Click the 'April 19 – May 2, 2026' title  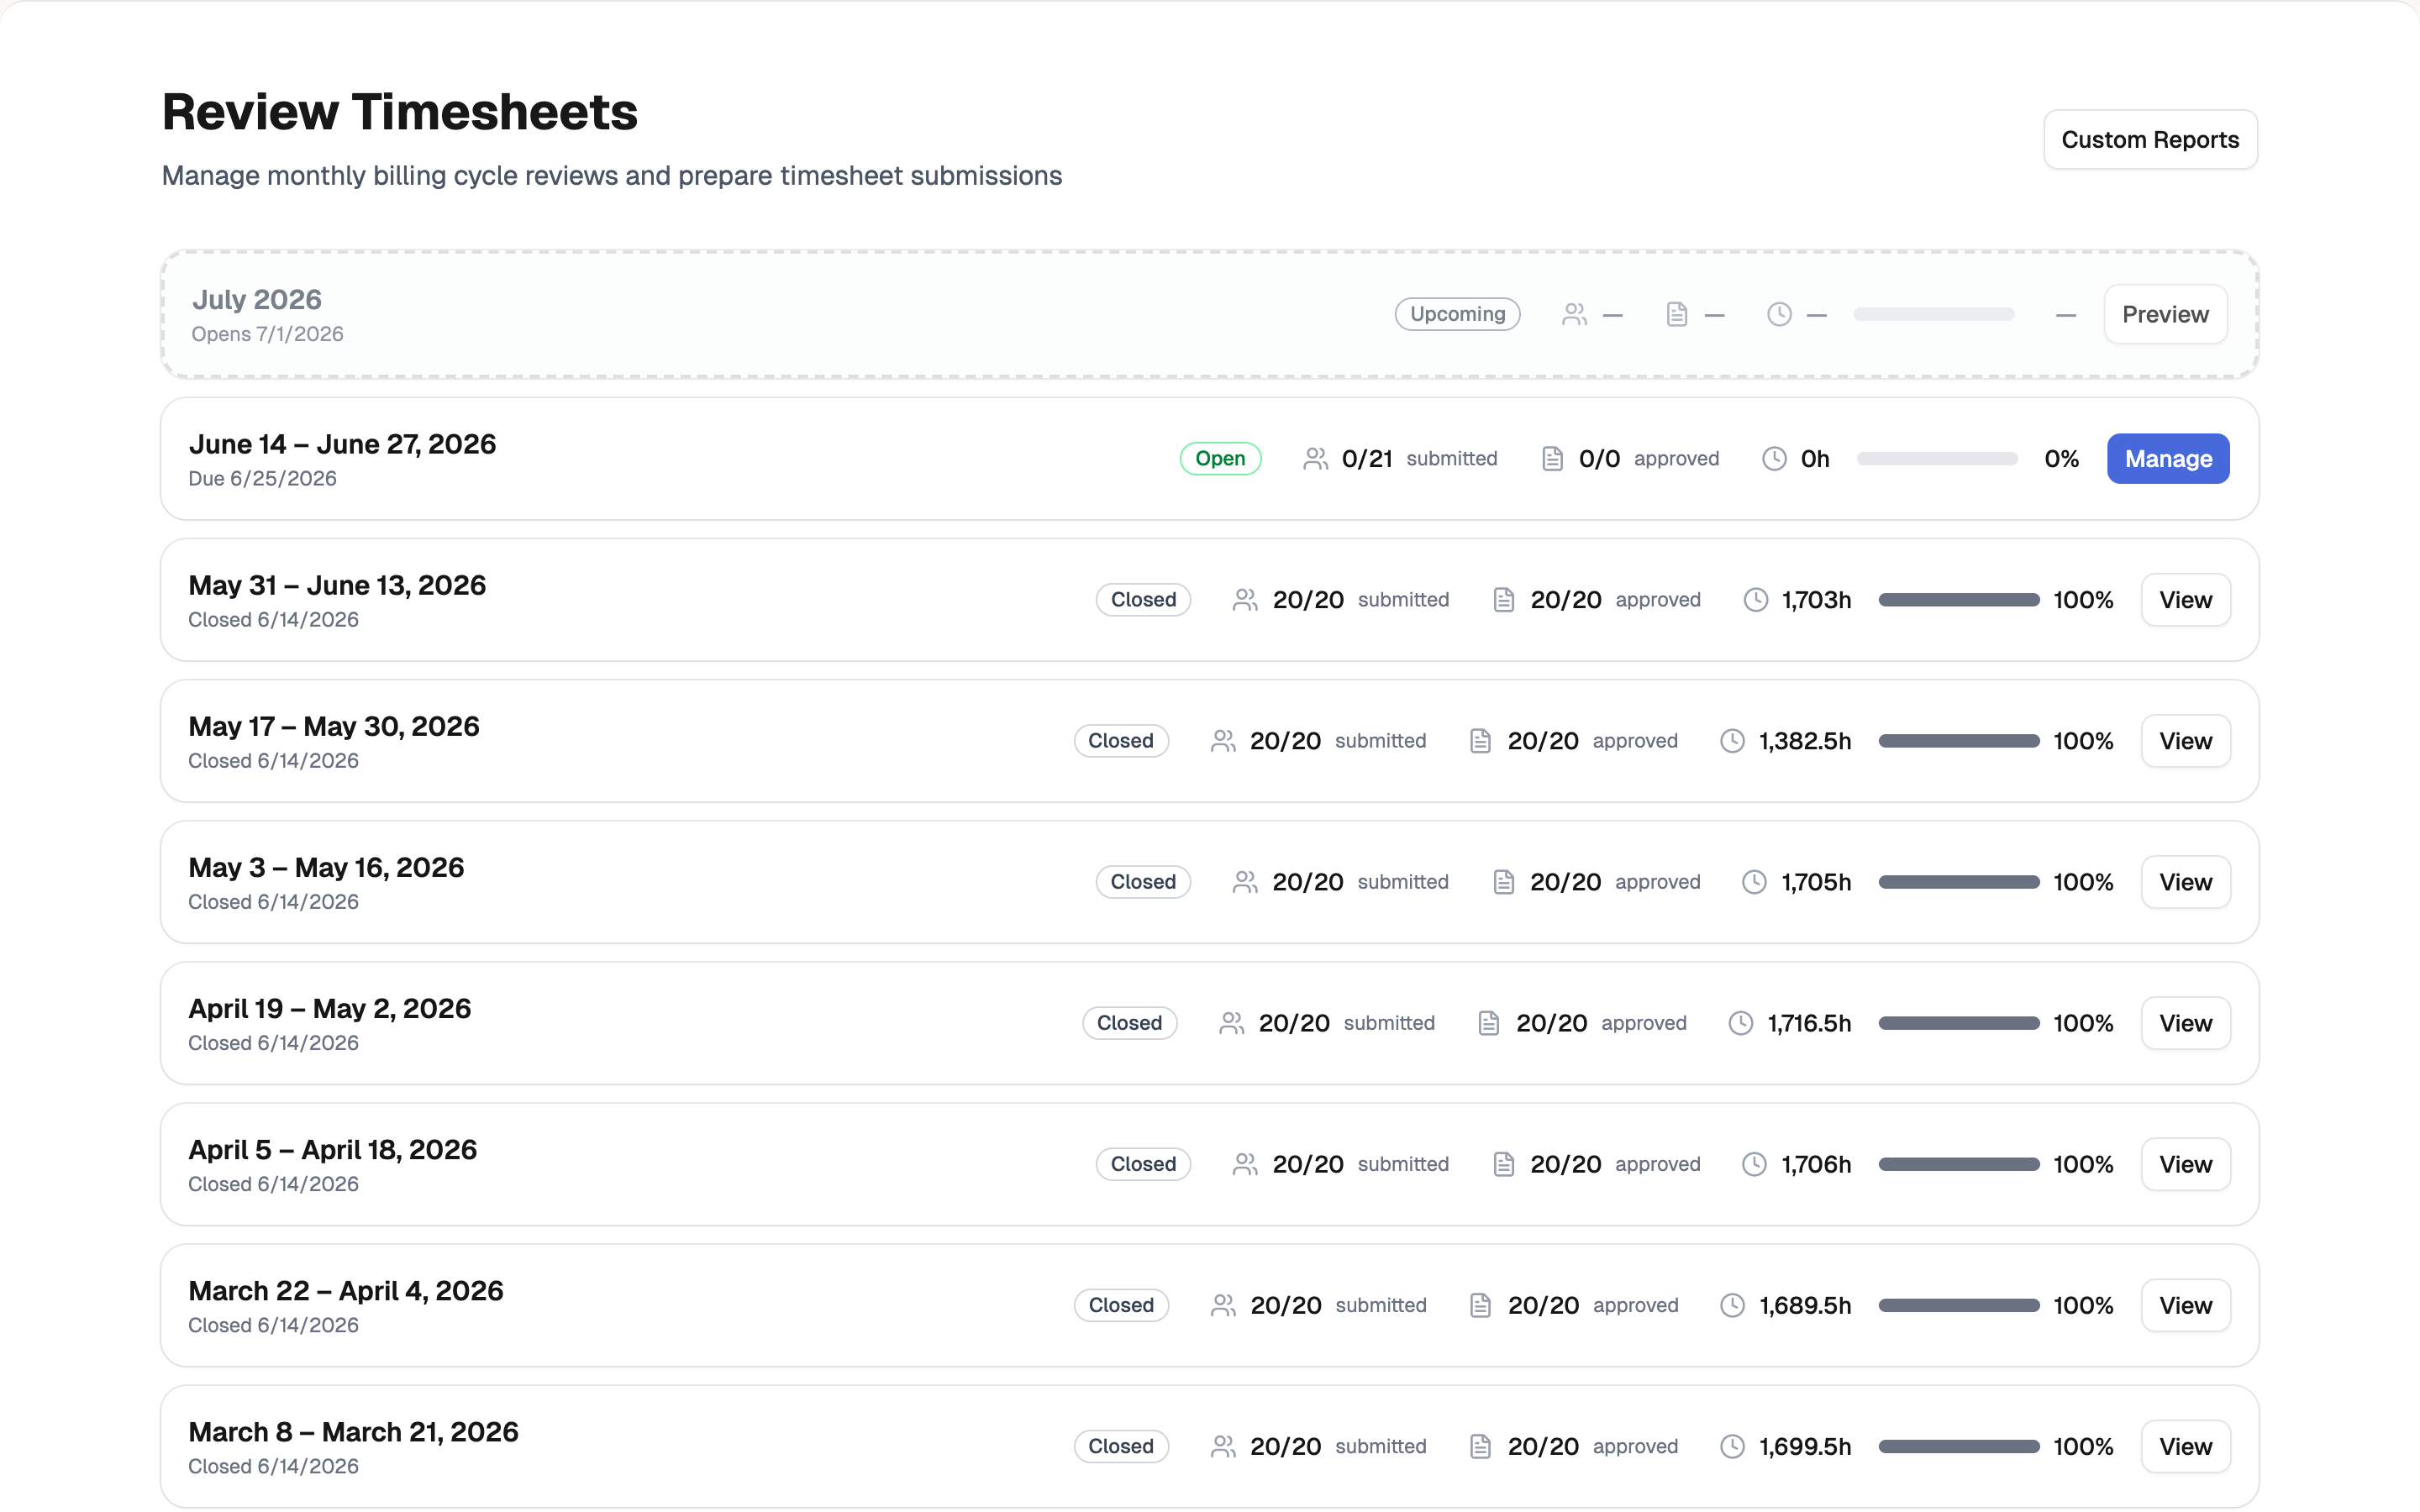click(x=330, y=1008)
